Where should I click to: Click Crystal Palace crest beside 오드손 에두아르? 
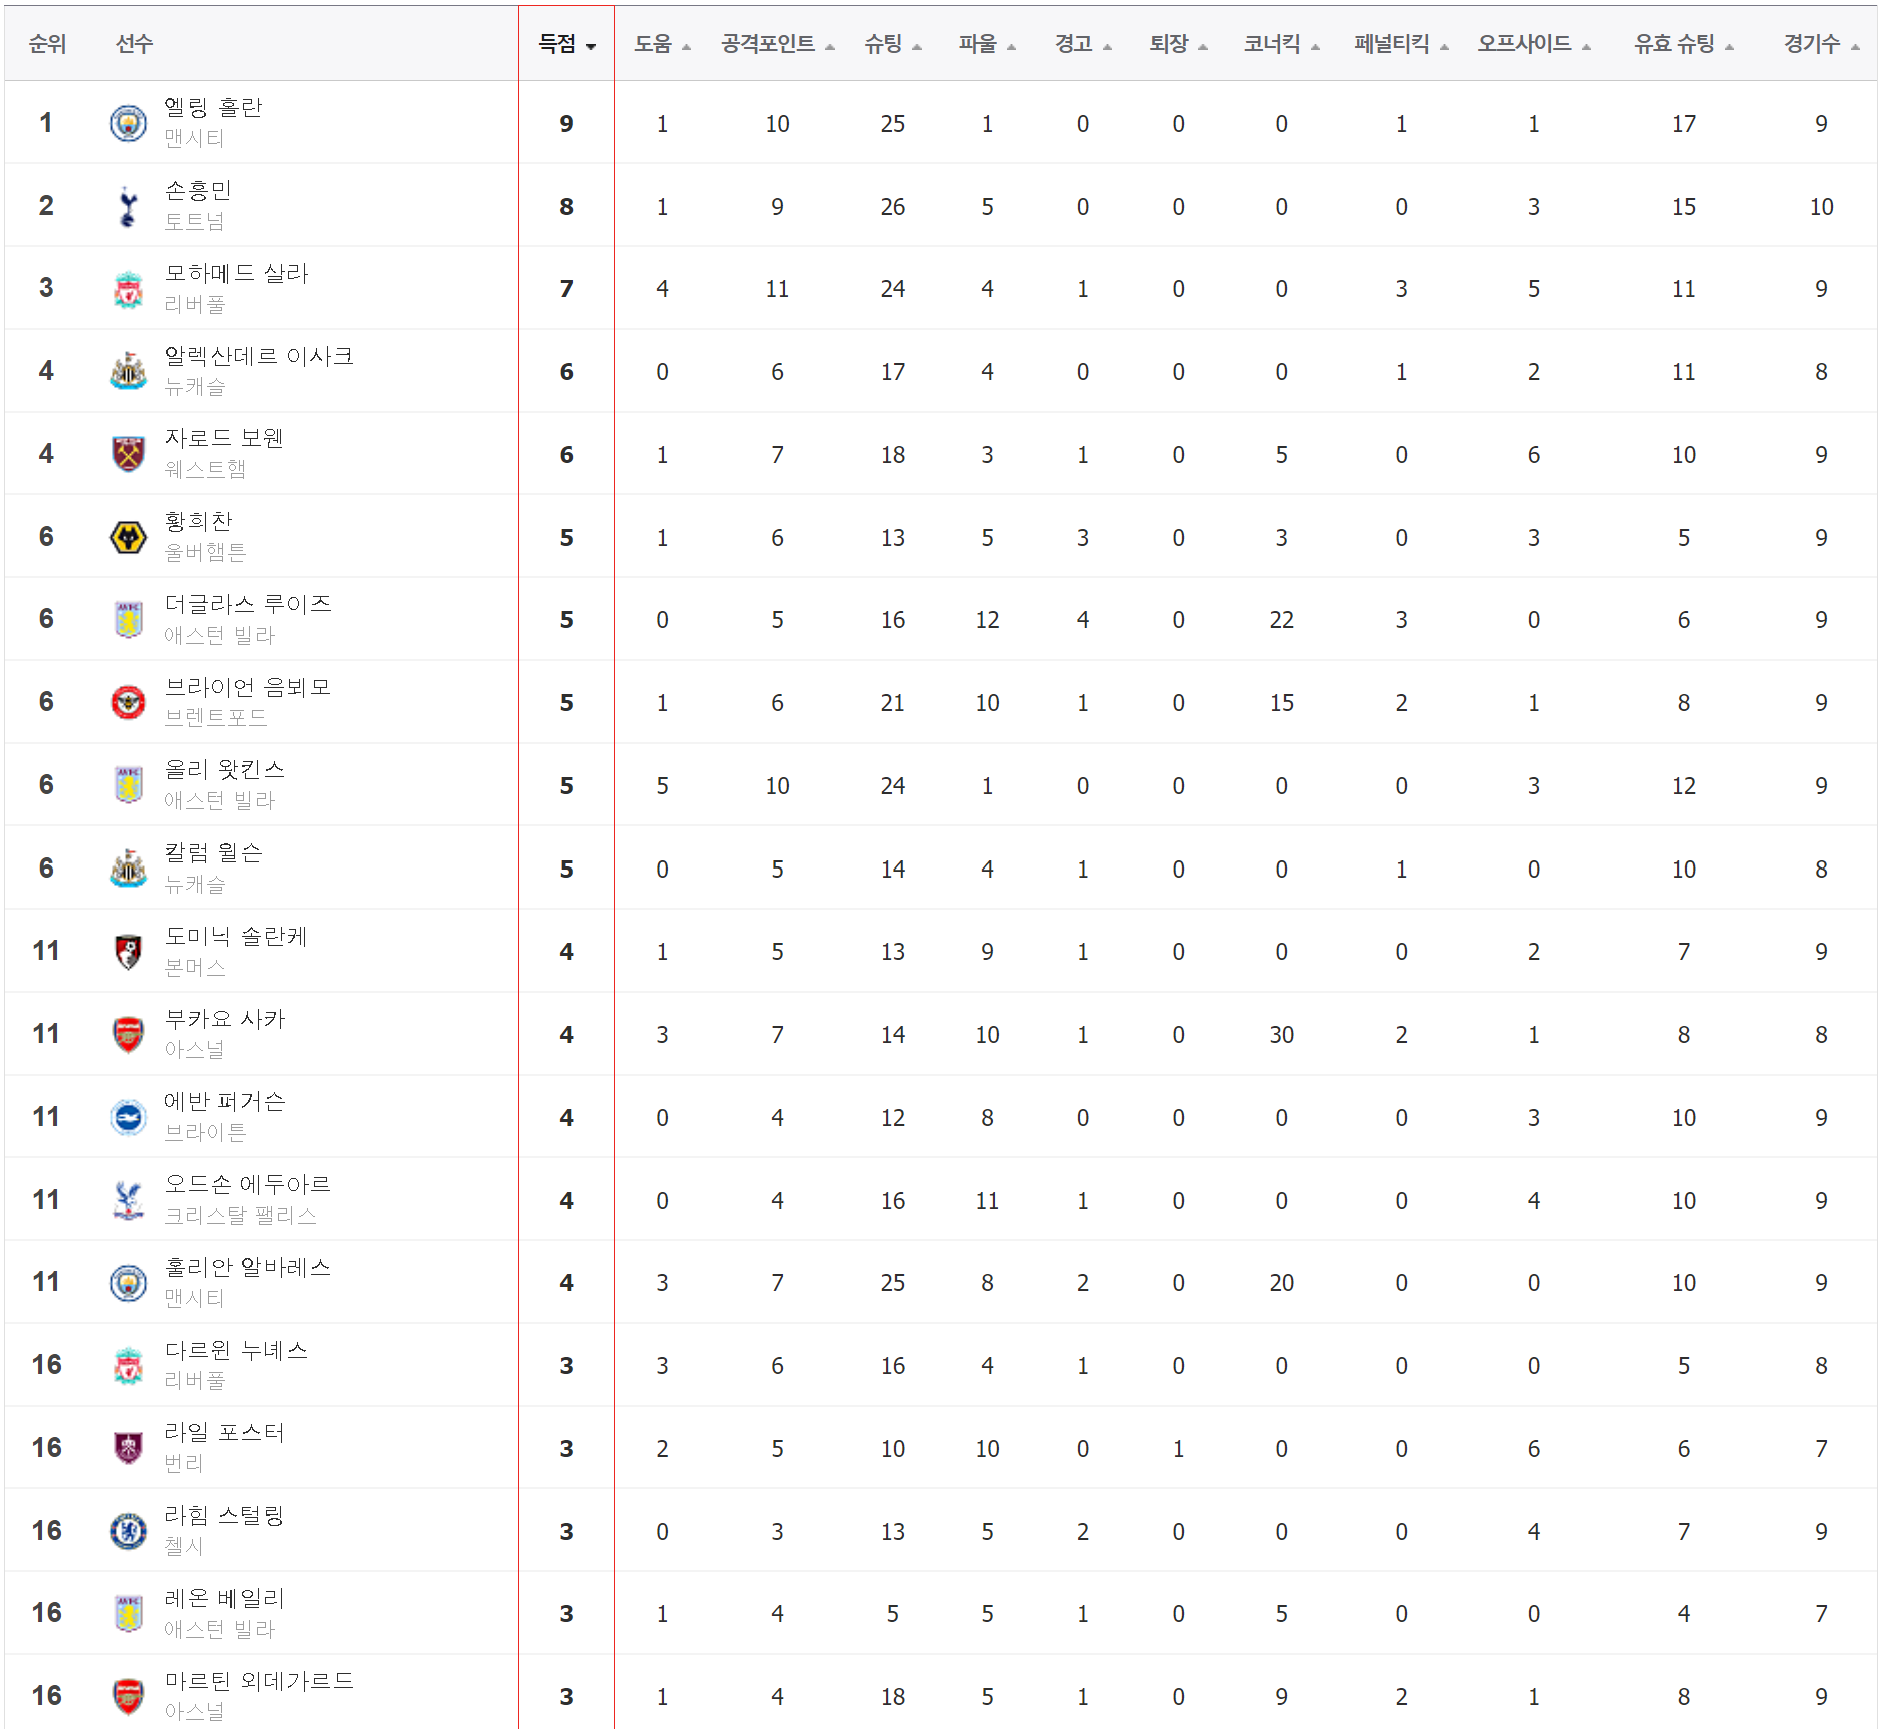128,1200
